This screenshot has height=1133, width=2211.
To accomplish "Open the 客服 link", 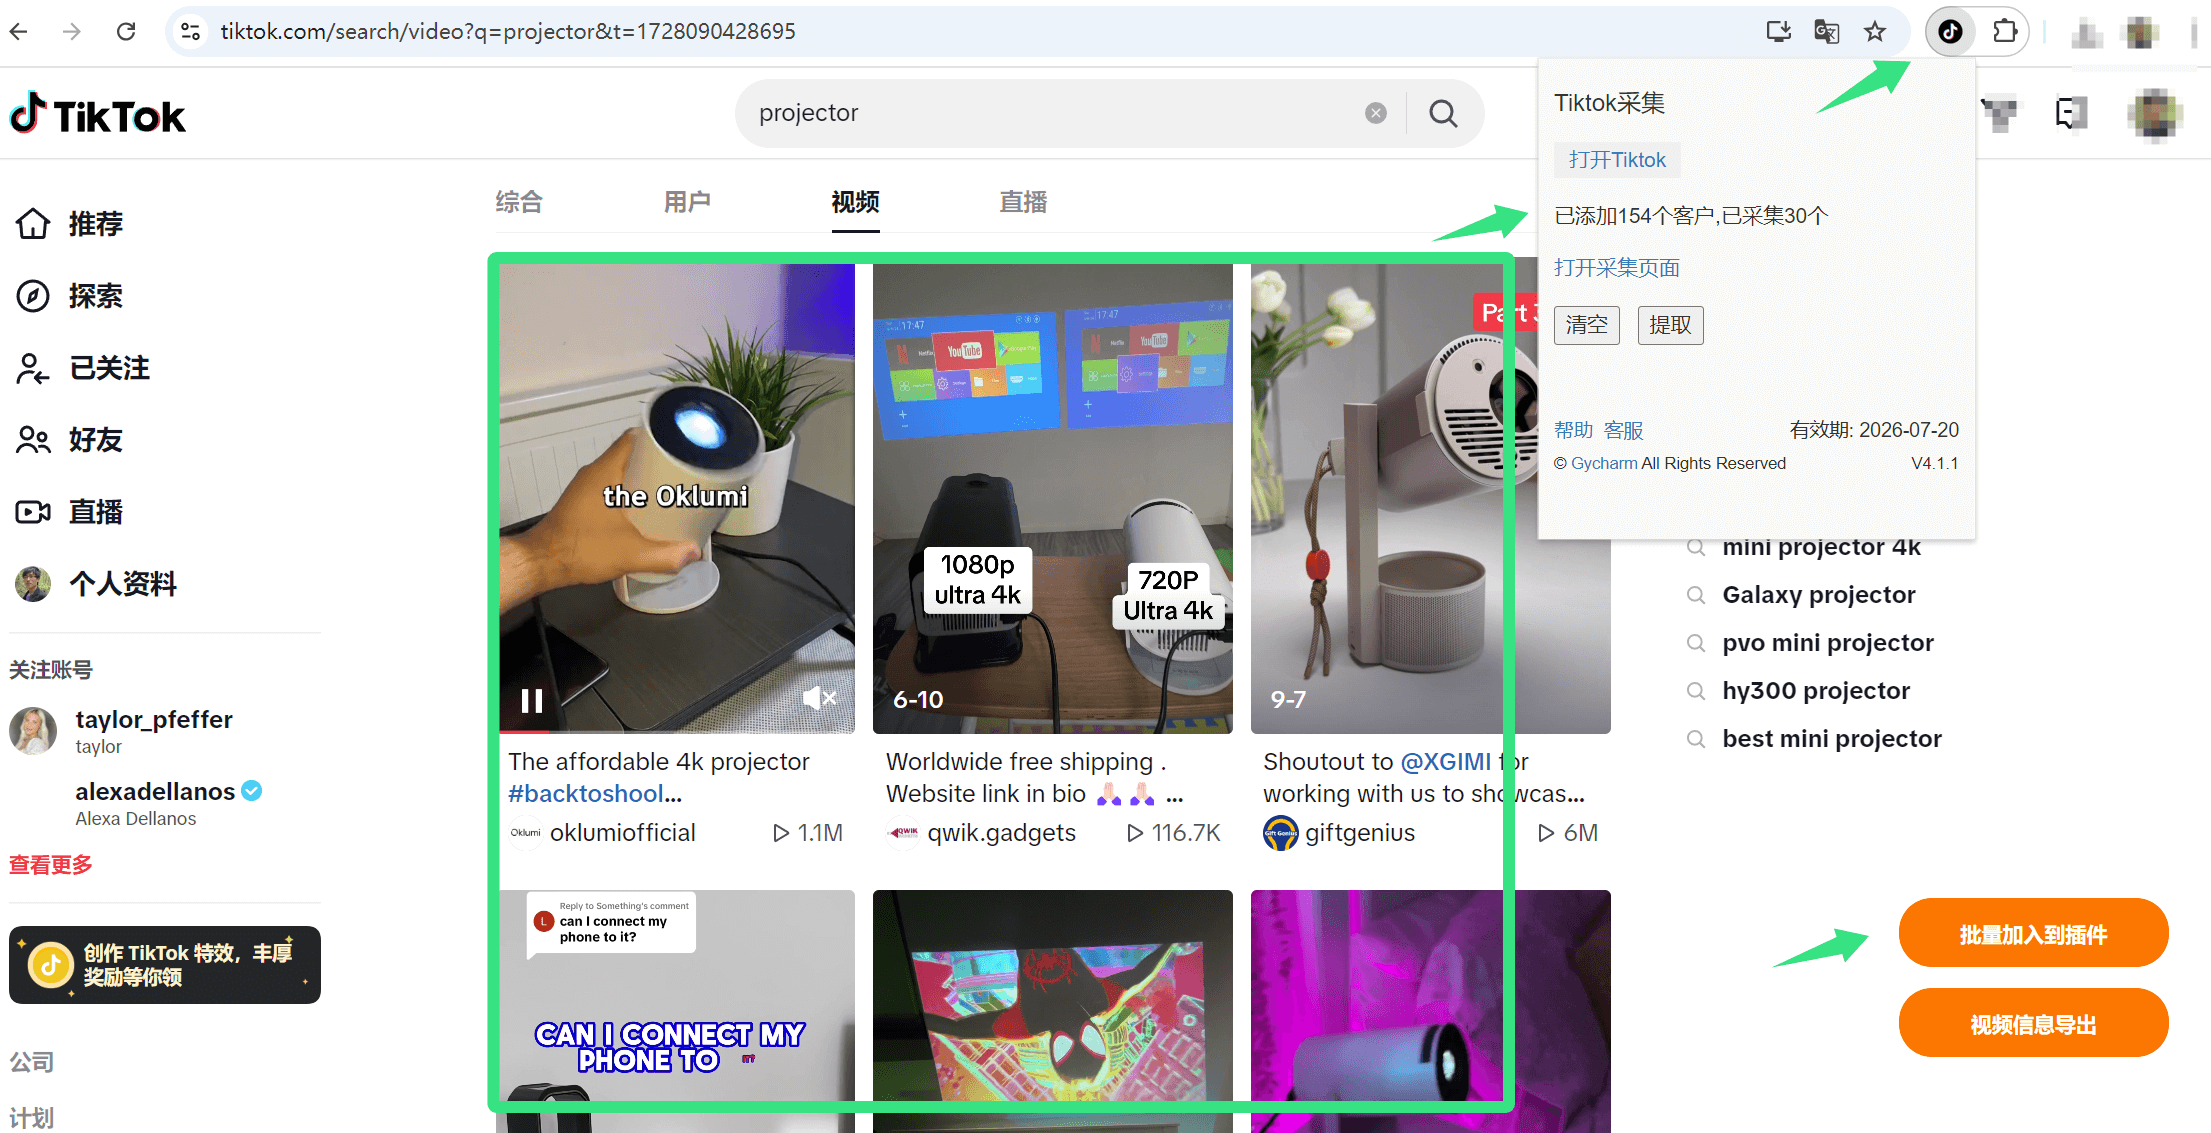I will click(x=1624, y=430).
